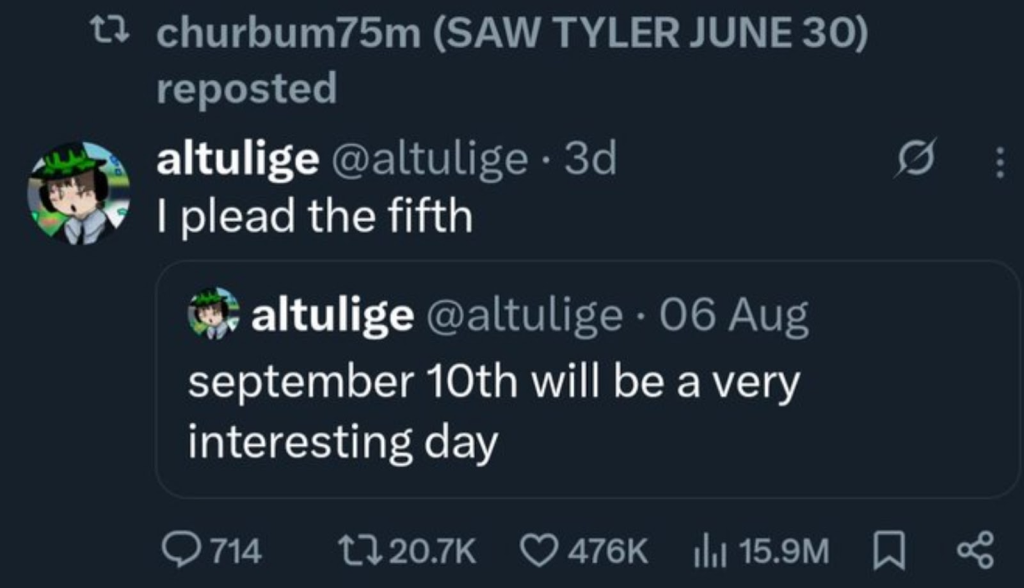Open the Grok slash-circle icon
Screen dimensions: 1024x588
pyautogui.click(x=915, y=157)
